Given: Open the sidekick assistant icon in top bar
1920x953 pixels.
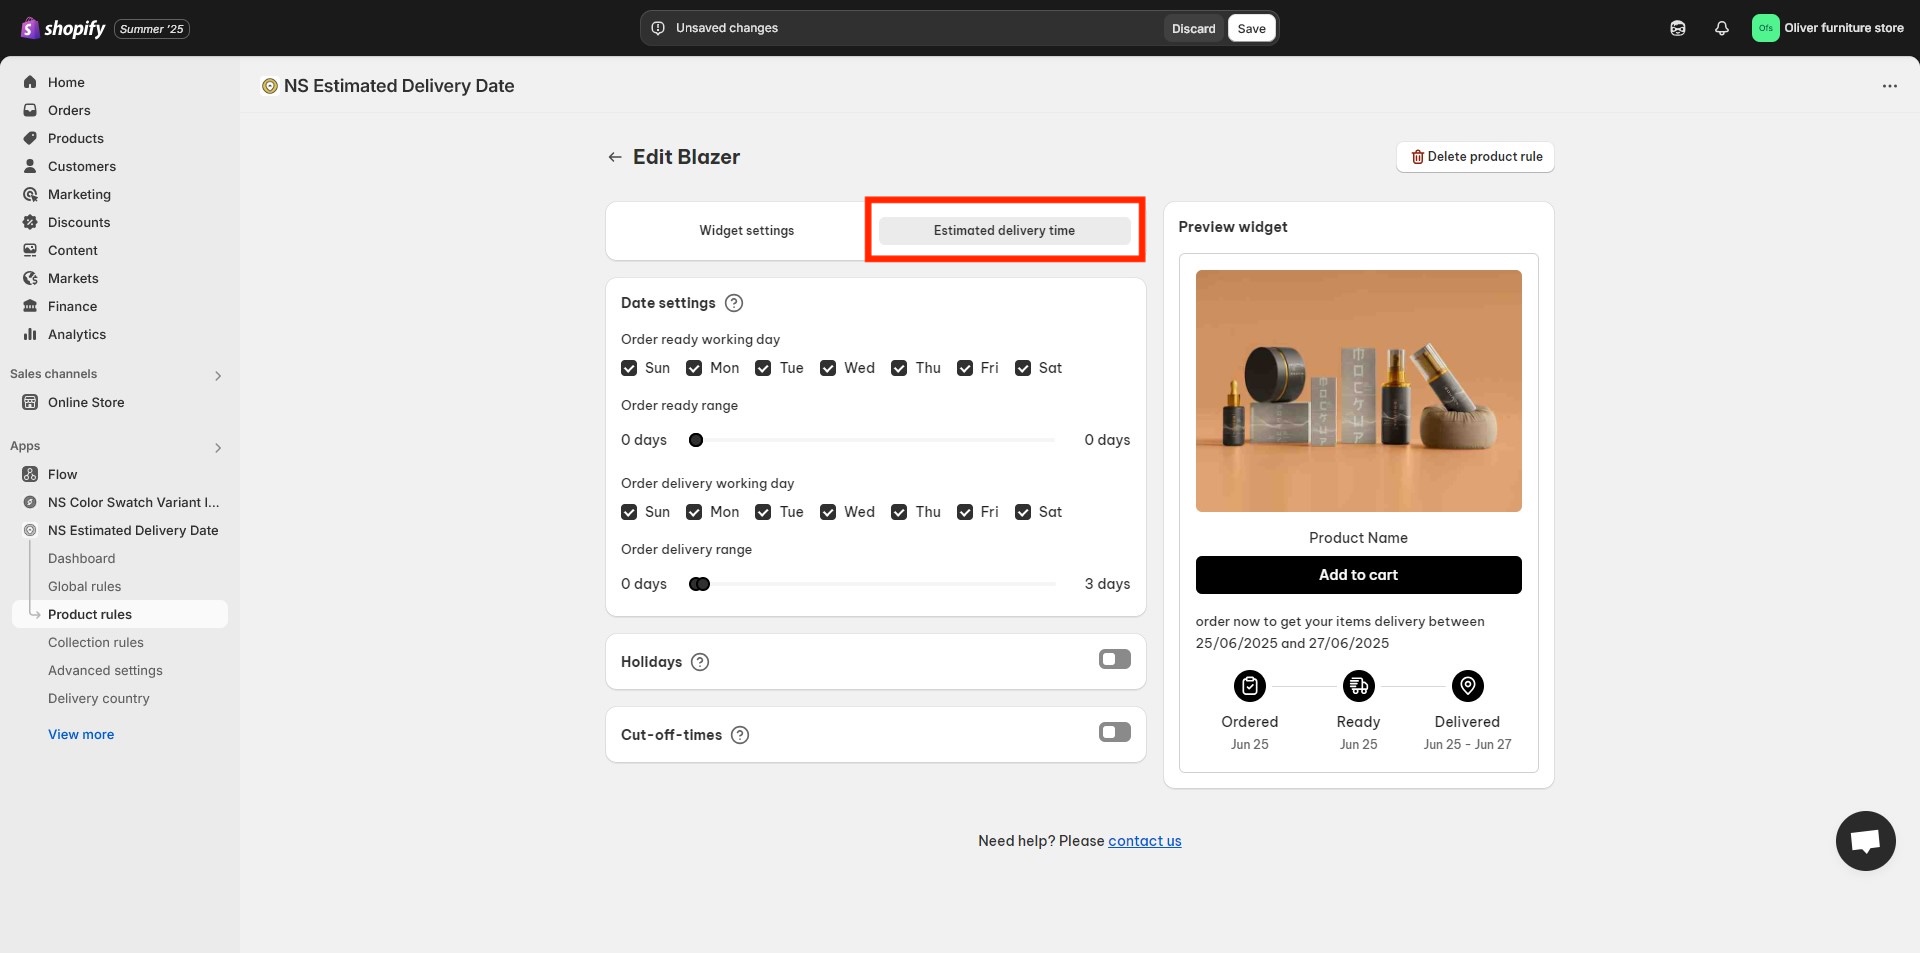Looking at the screenshot, I should pyautogui.click(x=1678, y=28).
